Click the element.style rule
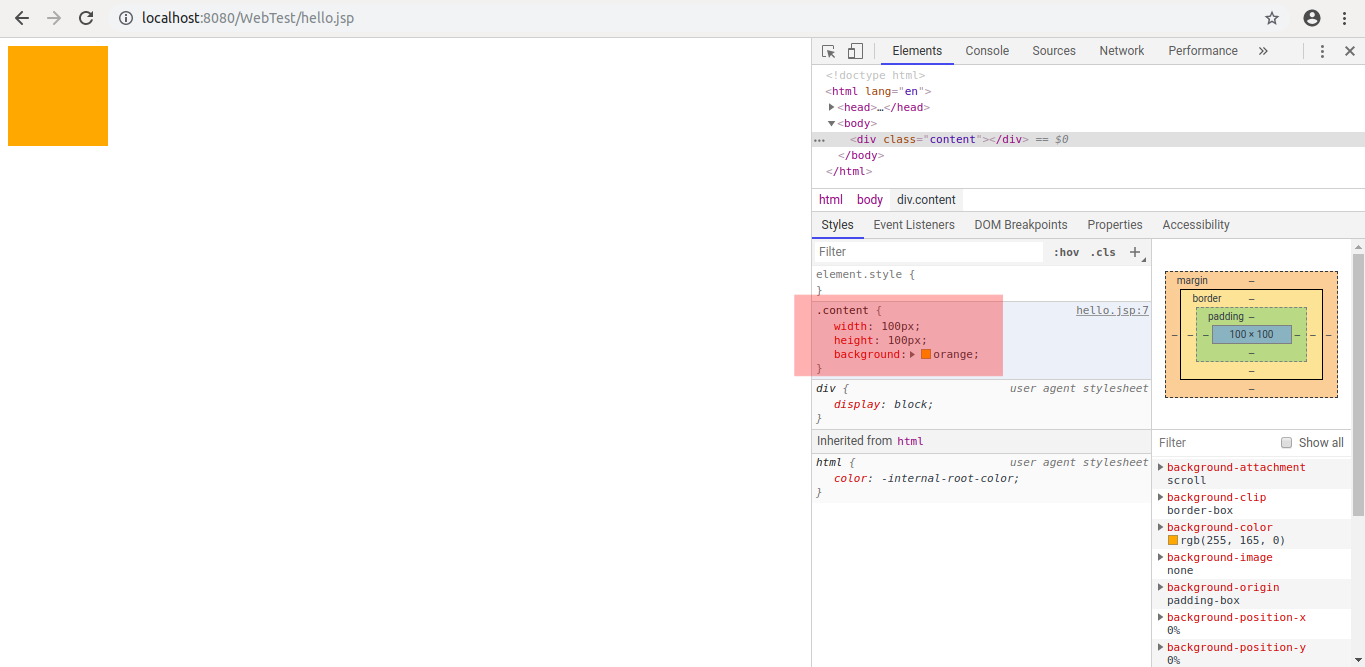1365x667 pixels. tap(866, 274)
